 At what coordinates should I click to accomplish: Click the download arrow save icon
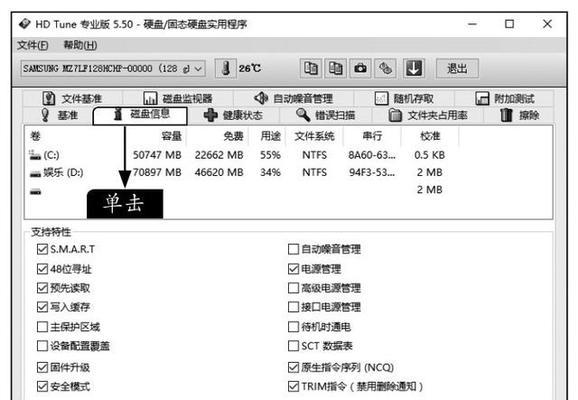(x=414, y=68)
